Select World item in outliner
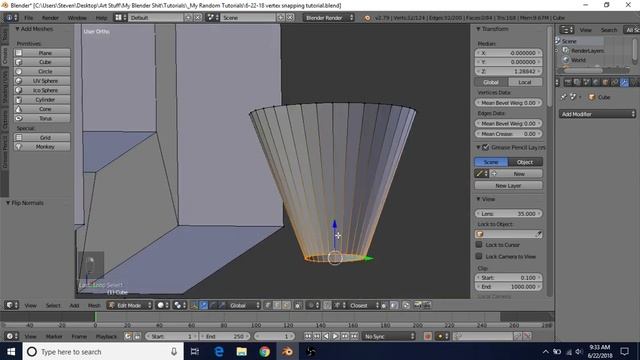Viewport: 640px width, 360px height. [x=578, y=60]
